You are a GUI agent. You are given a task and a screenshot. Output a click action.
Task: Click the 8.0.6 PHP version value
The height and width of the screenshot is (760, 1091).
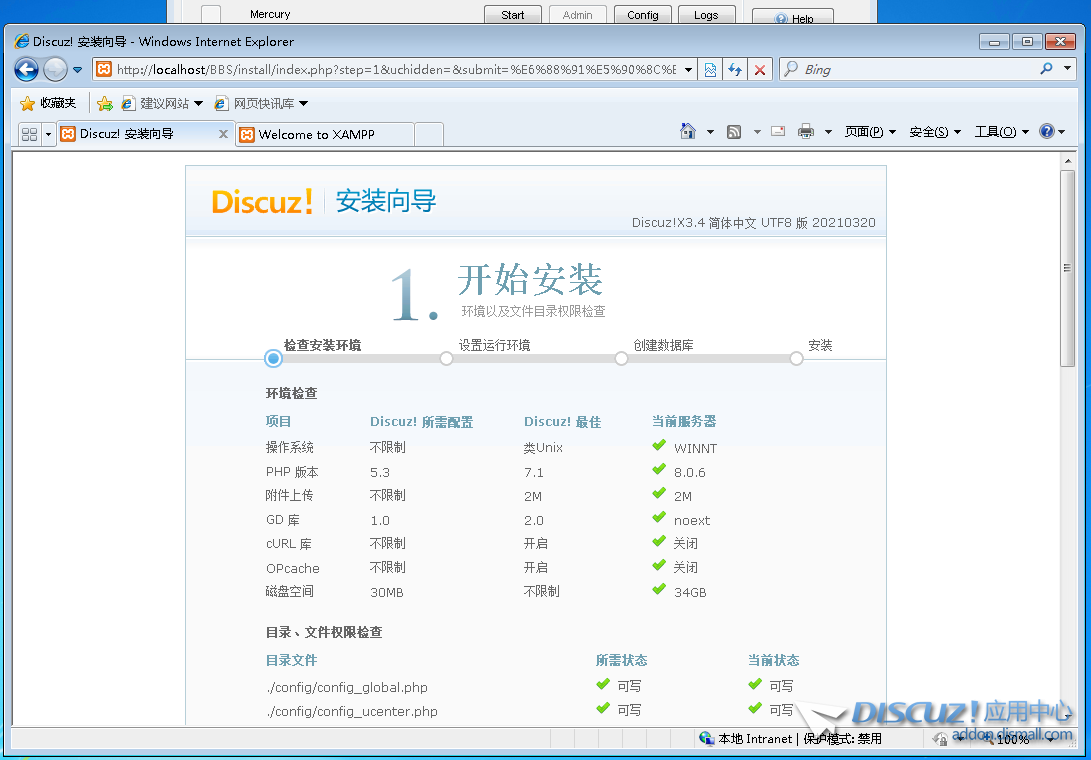(x=690, y=473)
